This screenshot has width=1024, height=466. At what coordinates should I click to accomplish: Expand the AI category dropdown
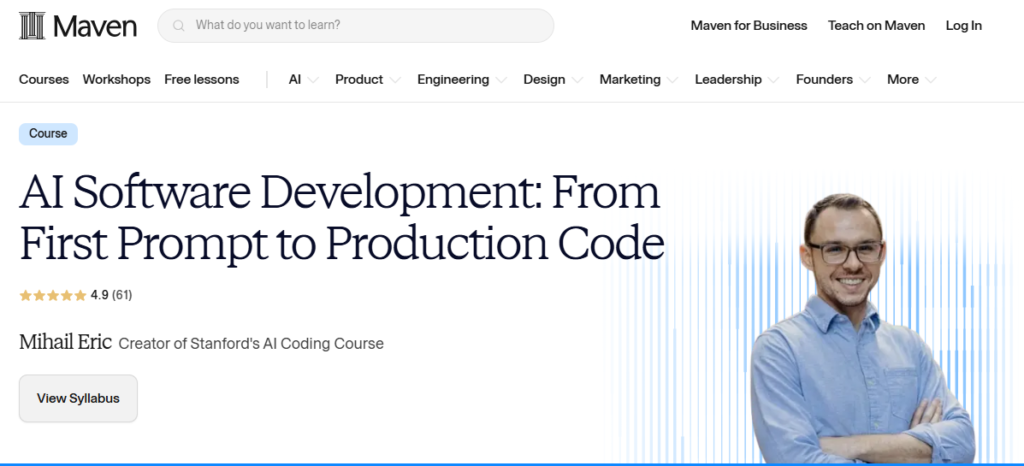coord(304,80)
